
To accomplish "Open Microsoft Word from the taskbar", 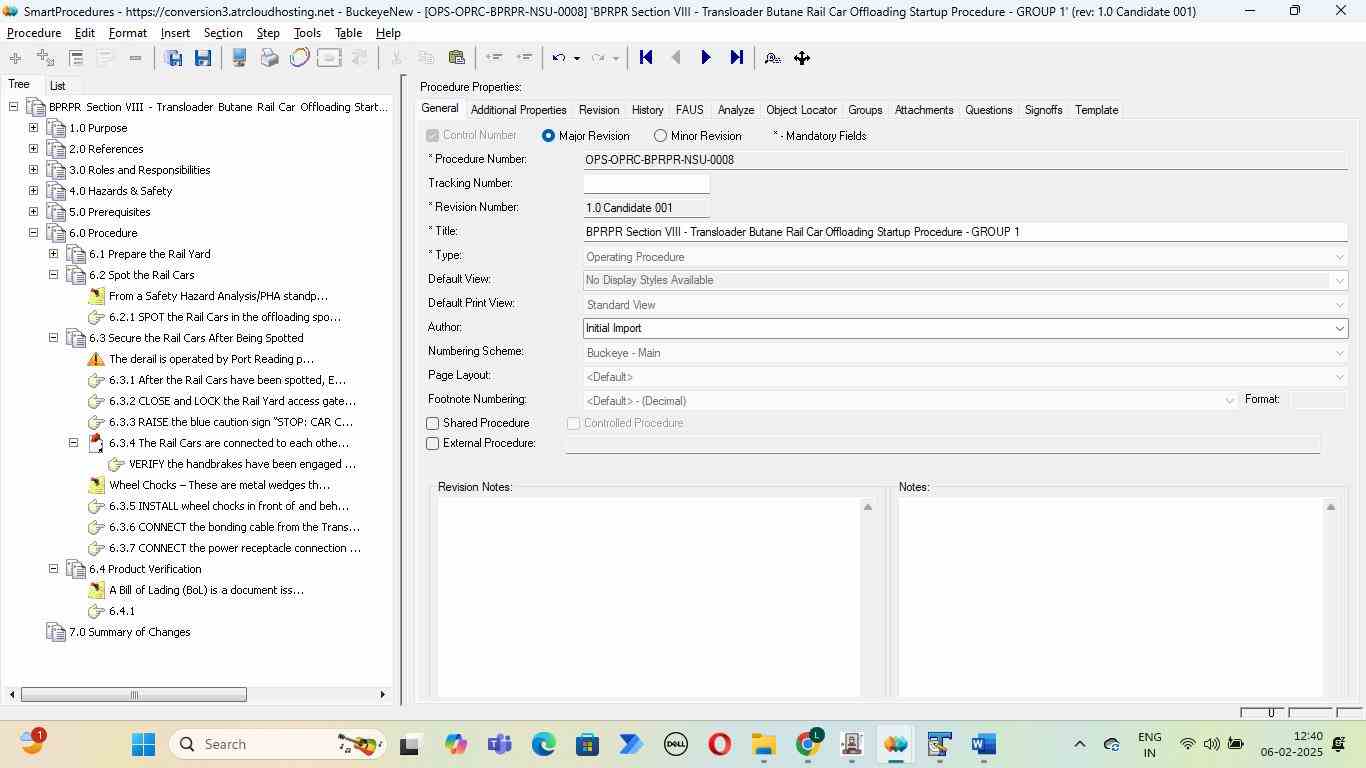I will click(x=983, y=745).
